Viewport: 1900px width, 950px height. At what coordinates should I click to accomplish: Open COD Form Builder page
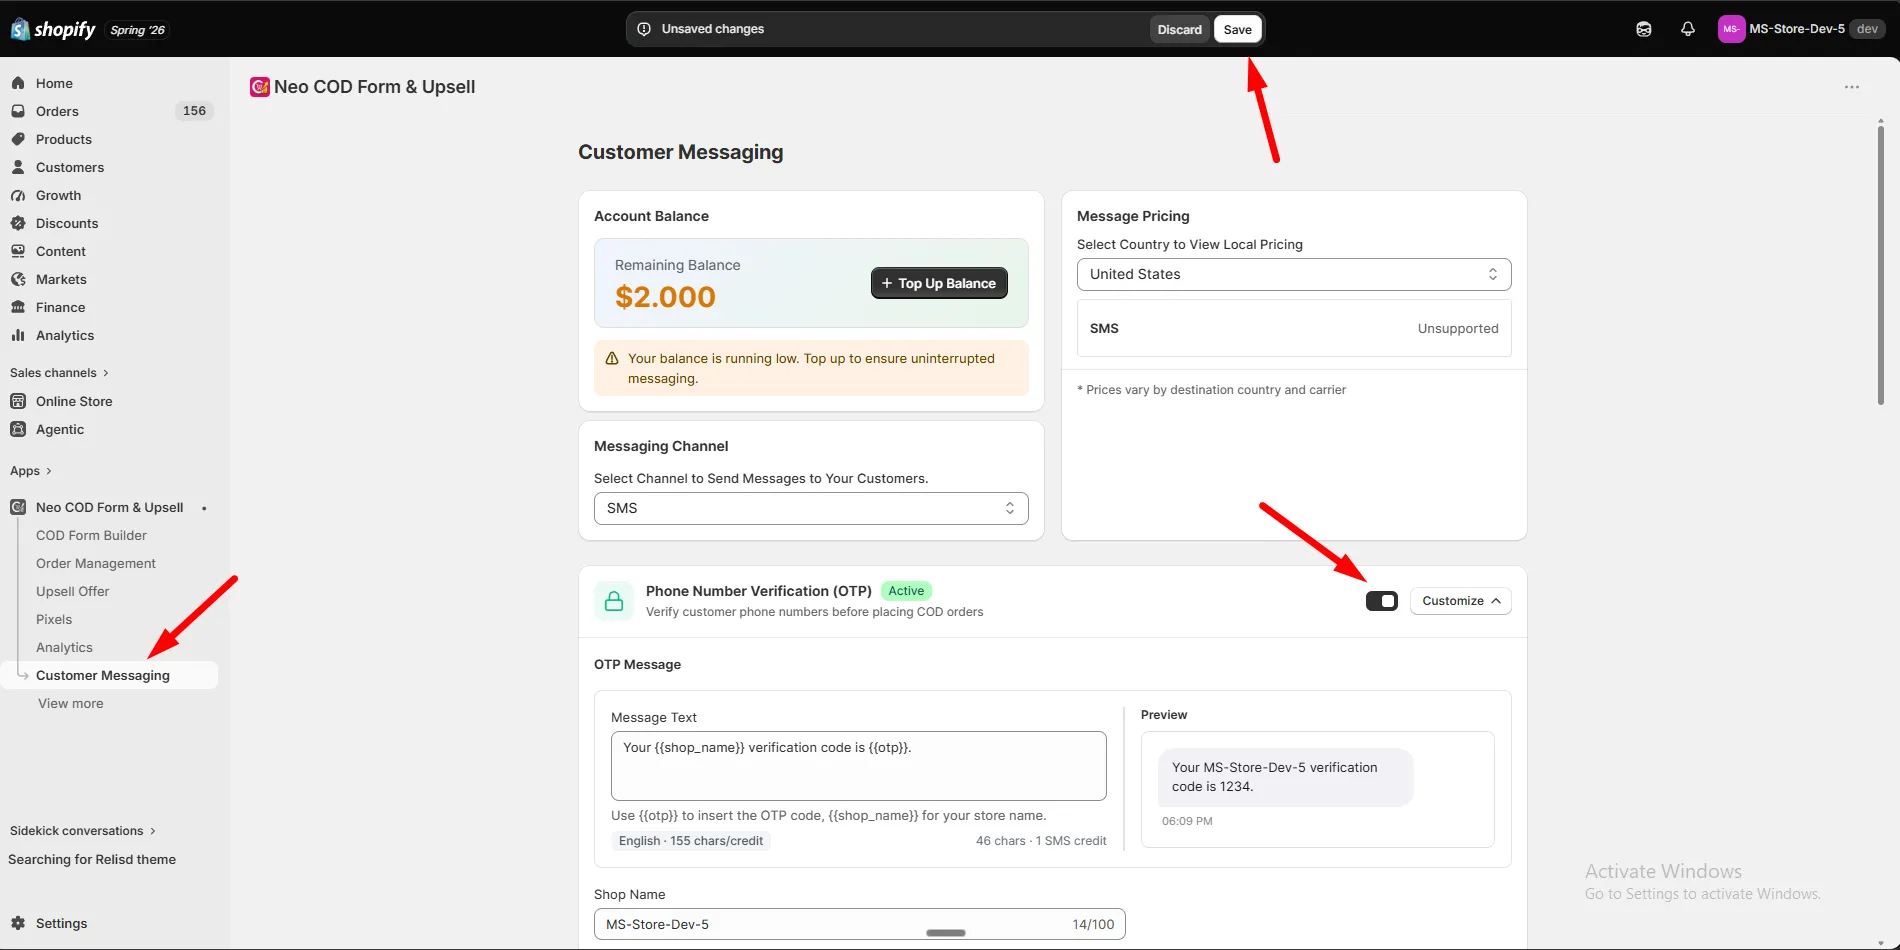pyautogui.click(x=91, y=535)
